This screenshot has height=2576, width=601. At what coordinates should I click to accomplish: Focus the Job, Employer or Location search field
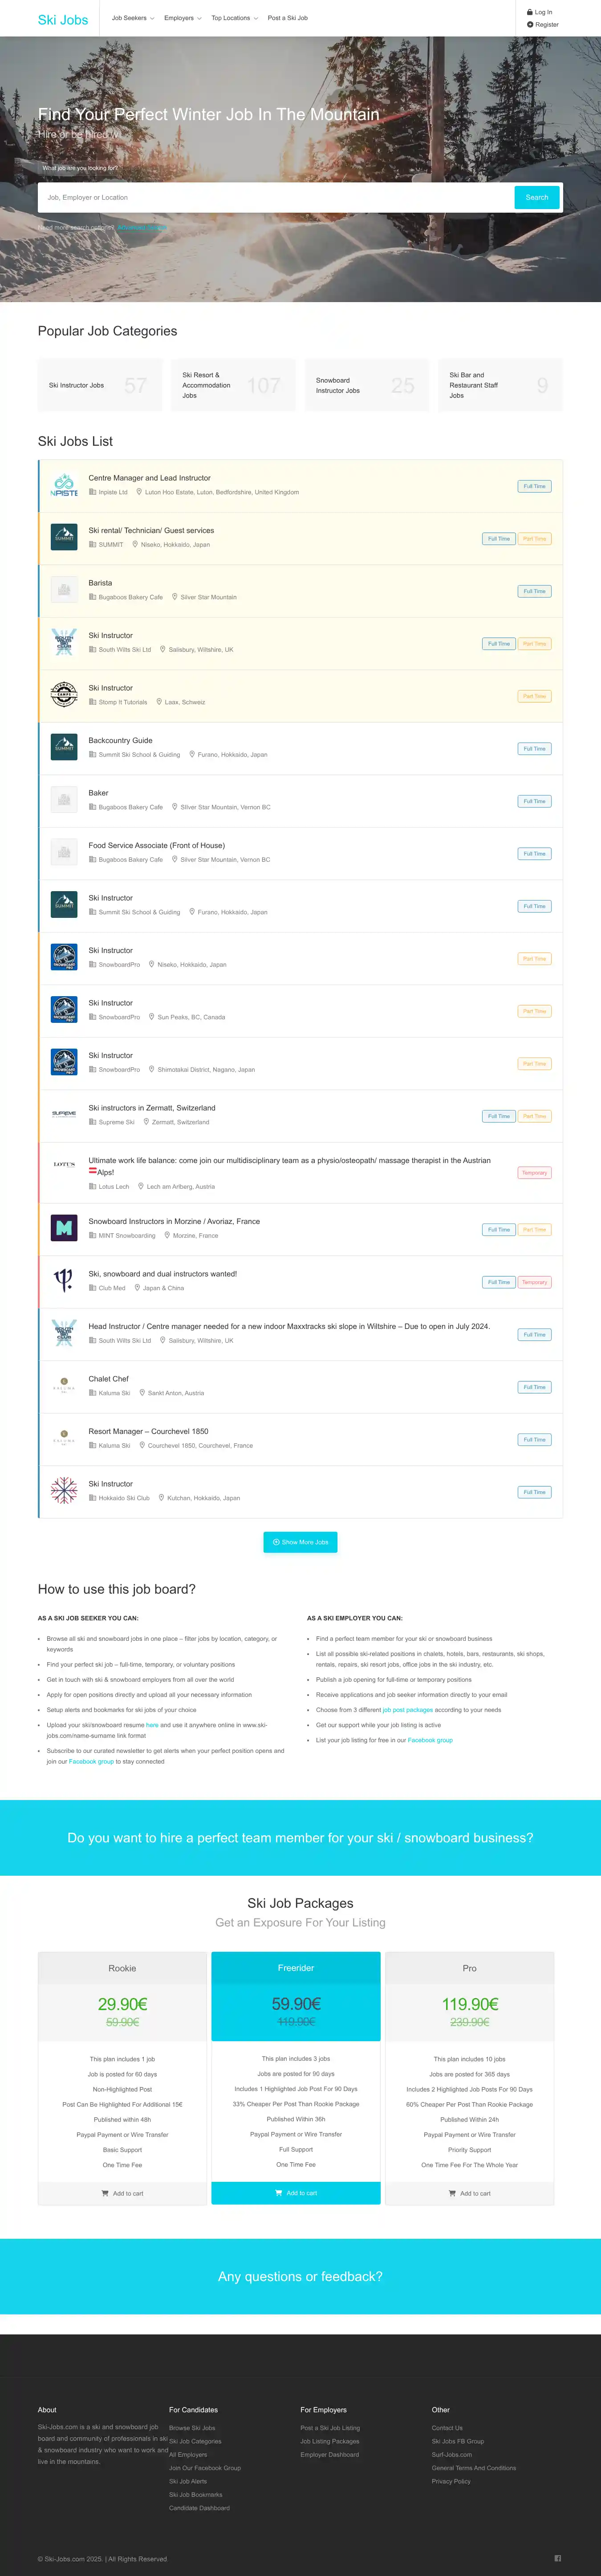[276, 197]
